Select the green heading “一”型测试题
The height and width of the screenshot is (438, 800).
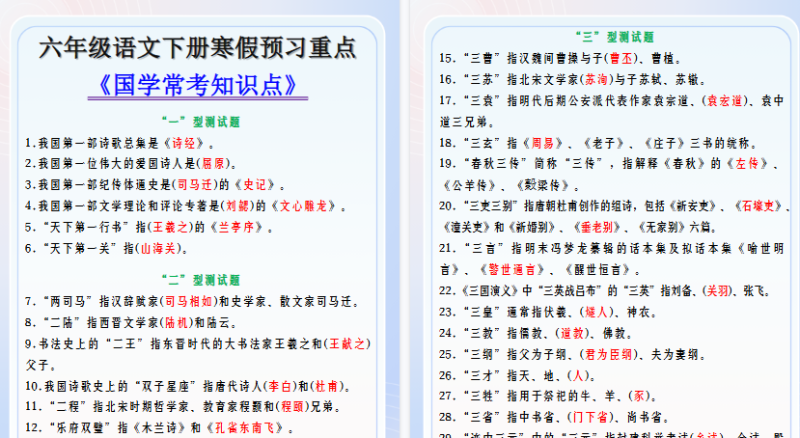[201, 121]
